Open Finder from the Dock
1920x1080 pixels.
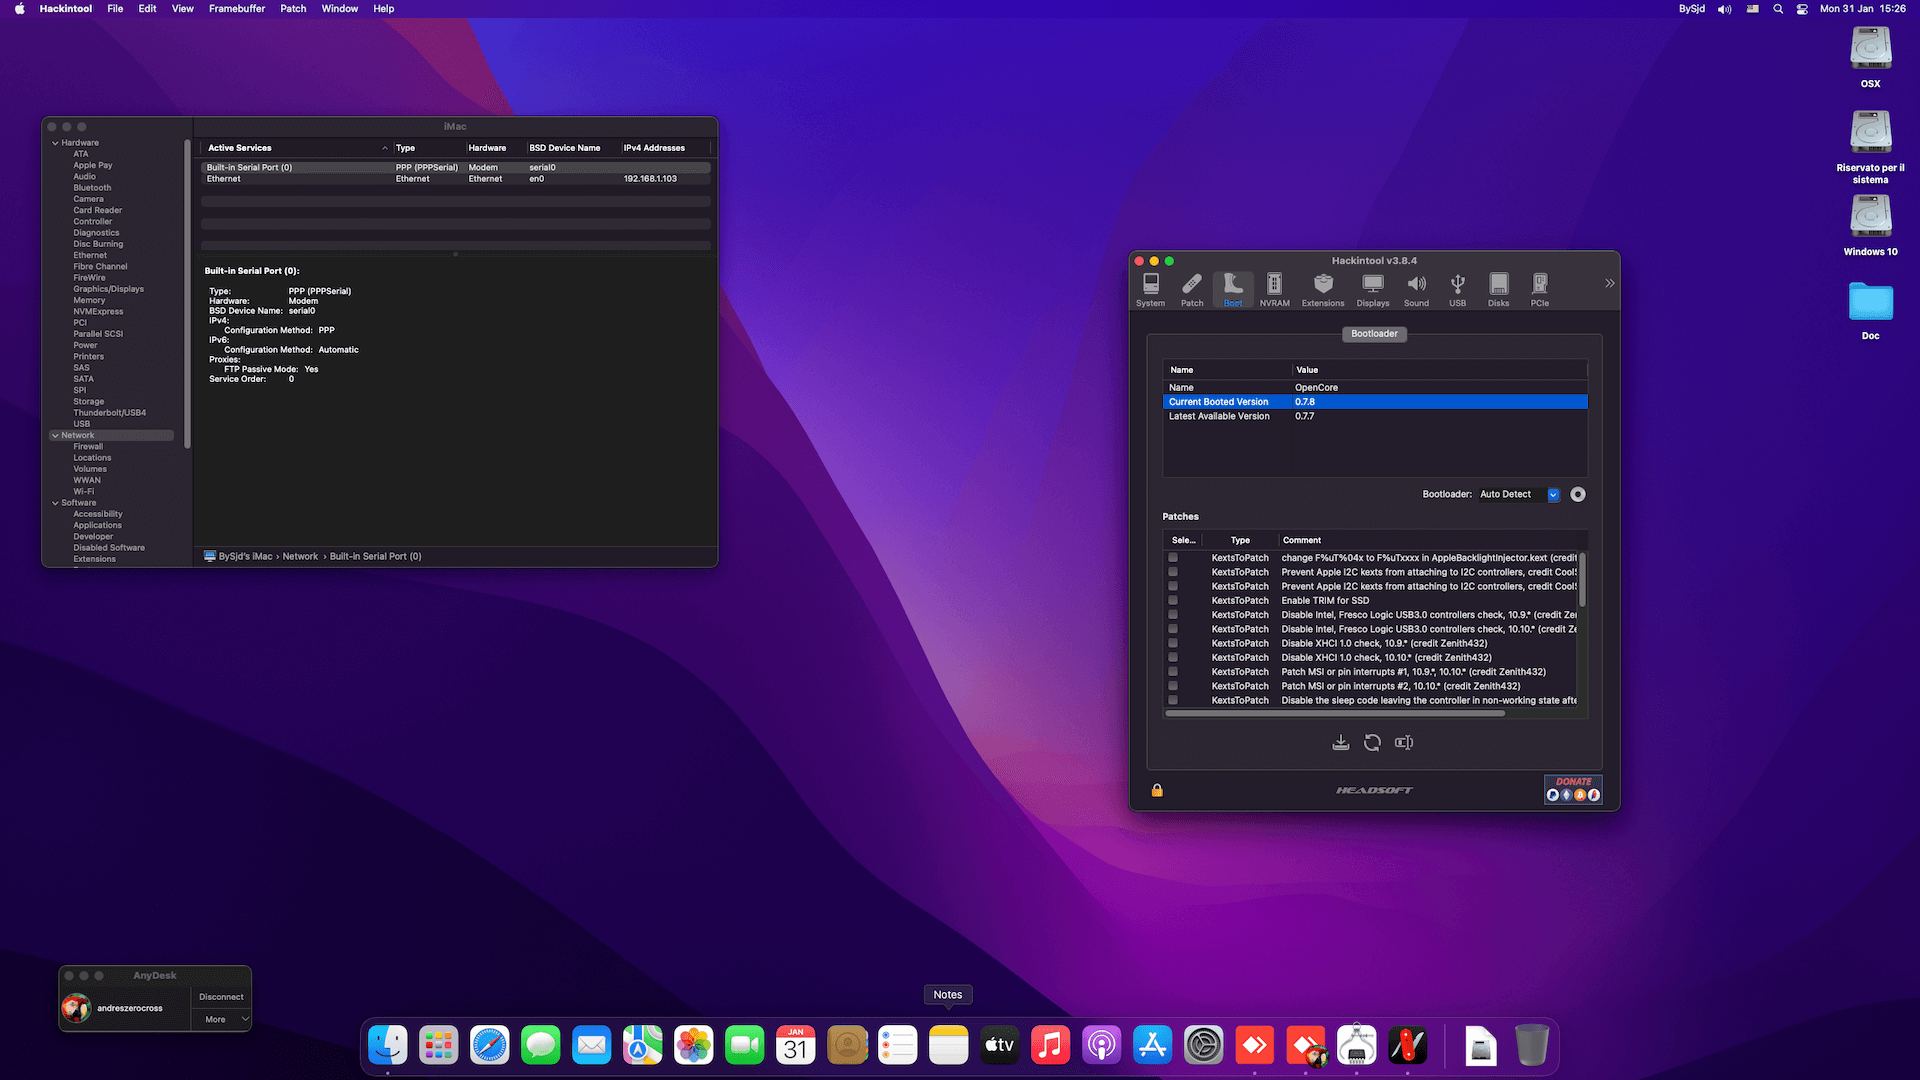pos(388,1046)
